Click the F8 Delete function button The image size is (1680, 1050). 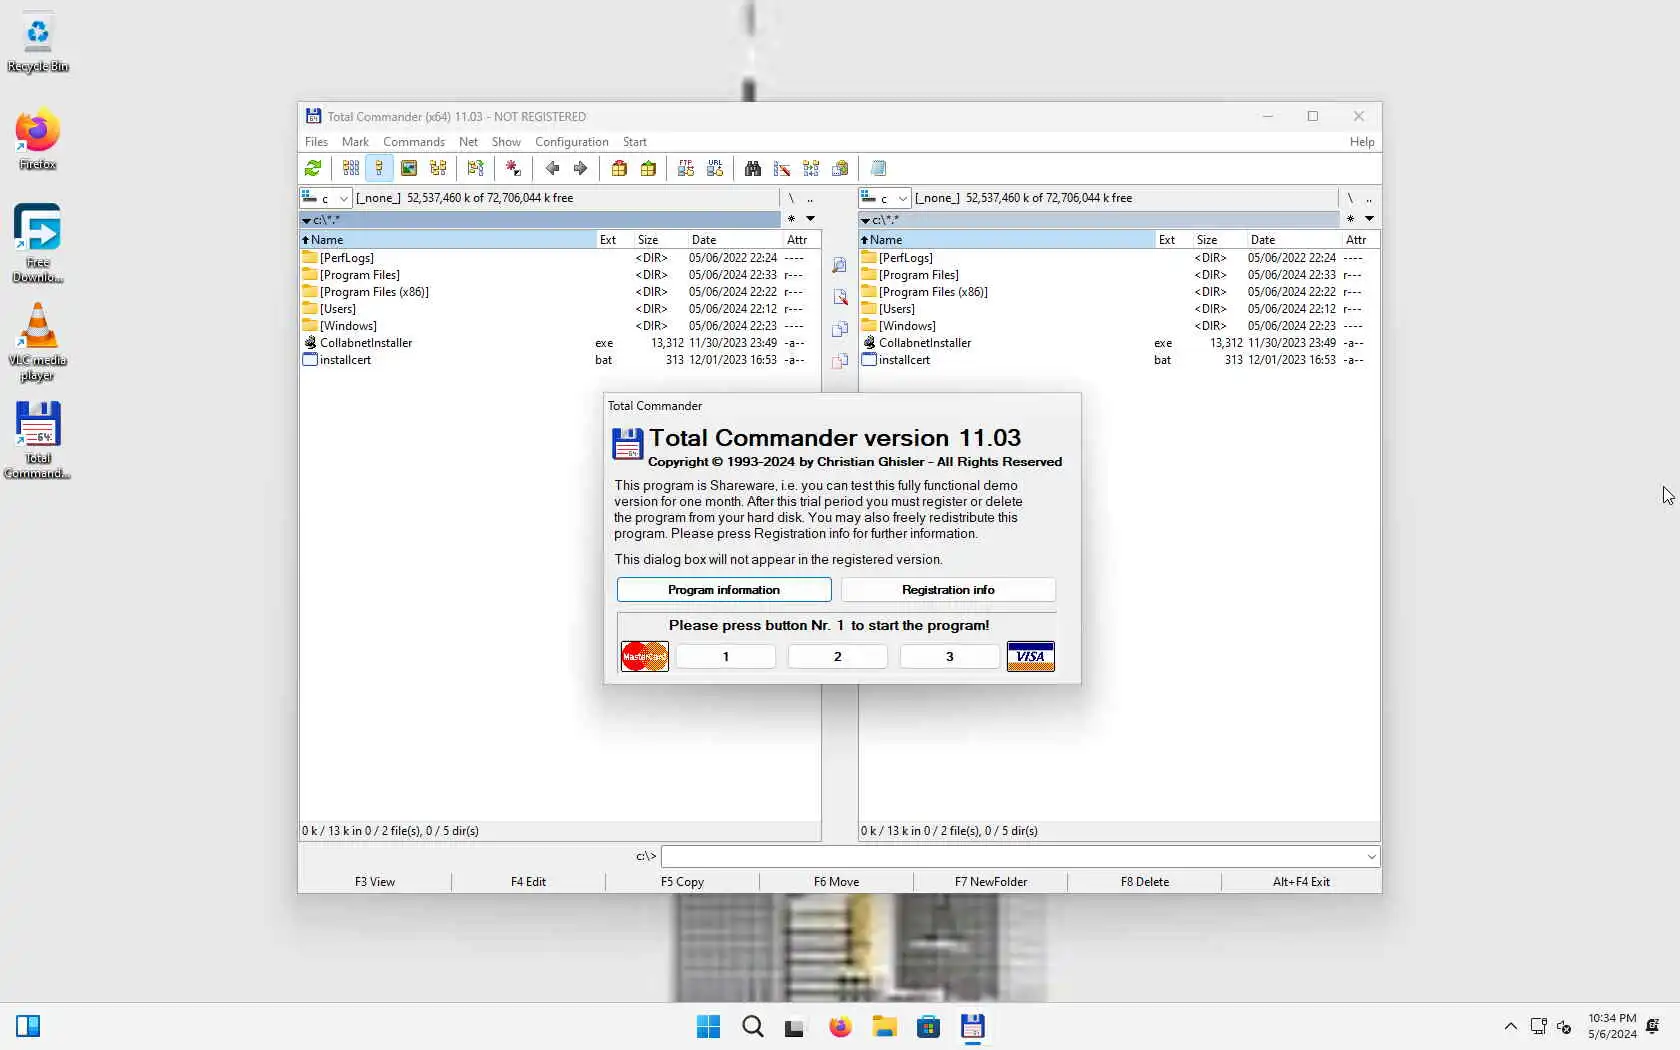tap(1144, 882)
